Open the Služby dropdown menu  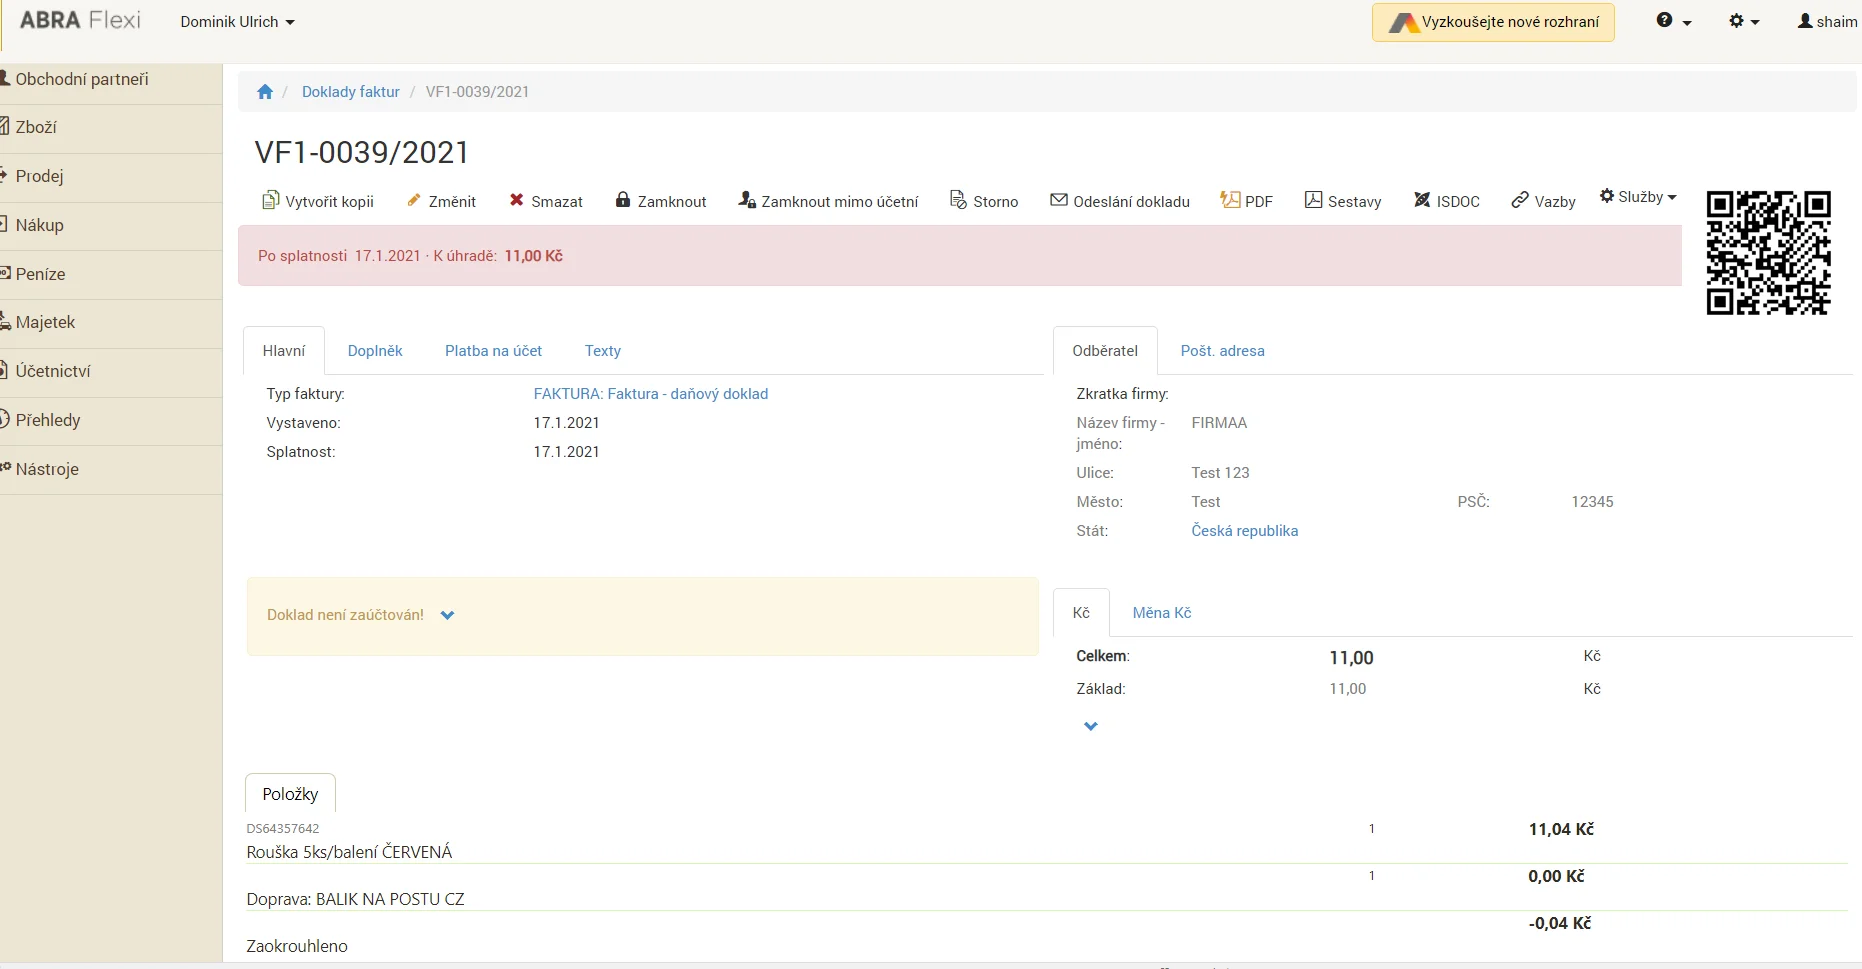[x=1637, y=197]
